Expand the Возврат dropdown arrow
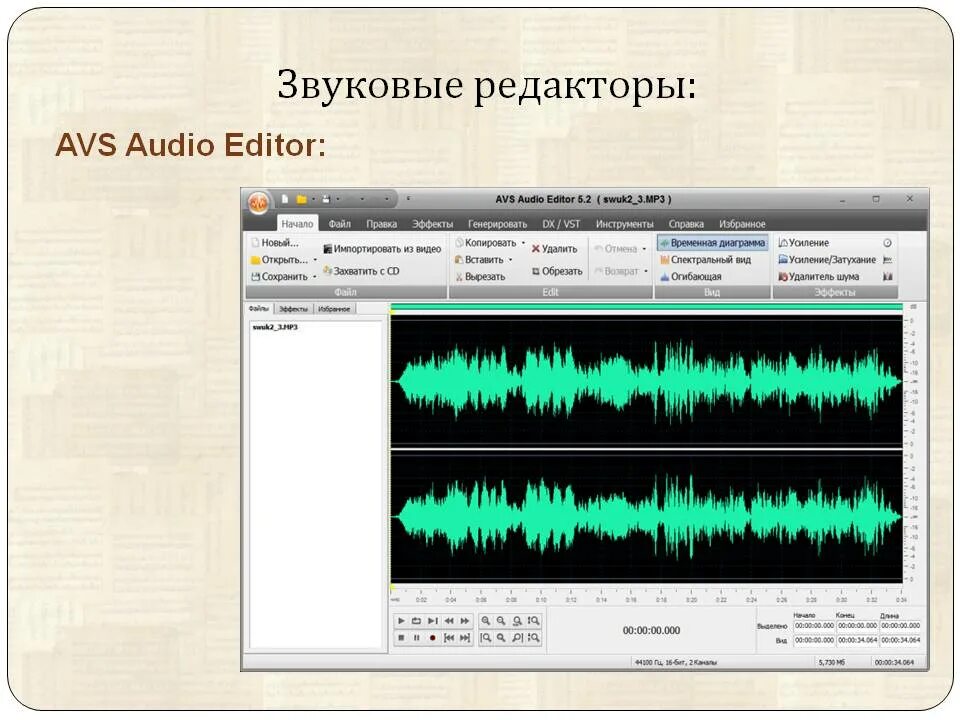The width and height of the screenshot is (960, 720). [646, 271]
